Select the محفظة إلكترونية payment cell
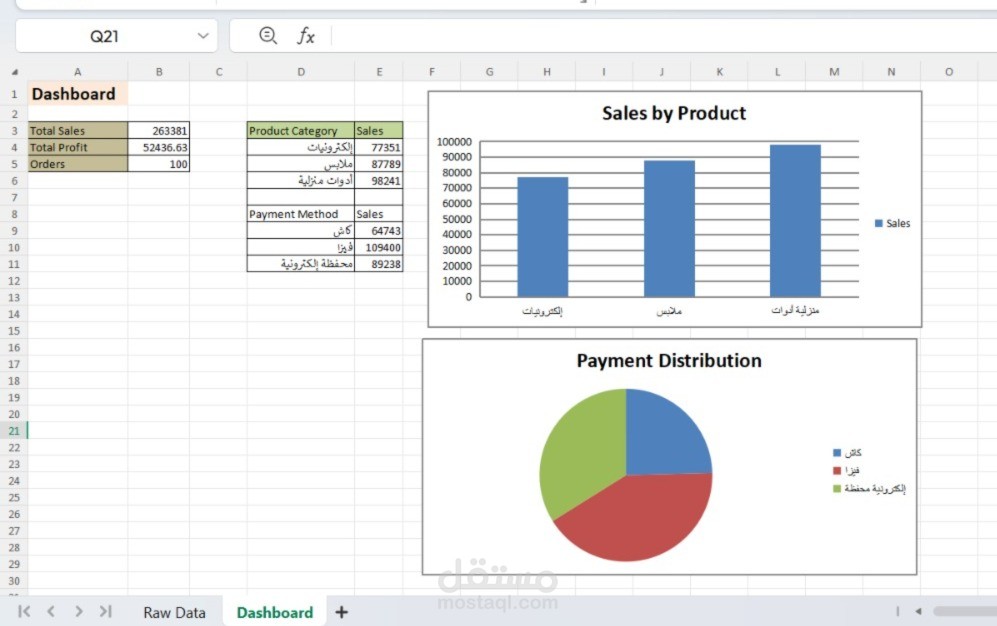Screen dimensions: 997x626 pos(301,264)
